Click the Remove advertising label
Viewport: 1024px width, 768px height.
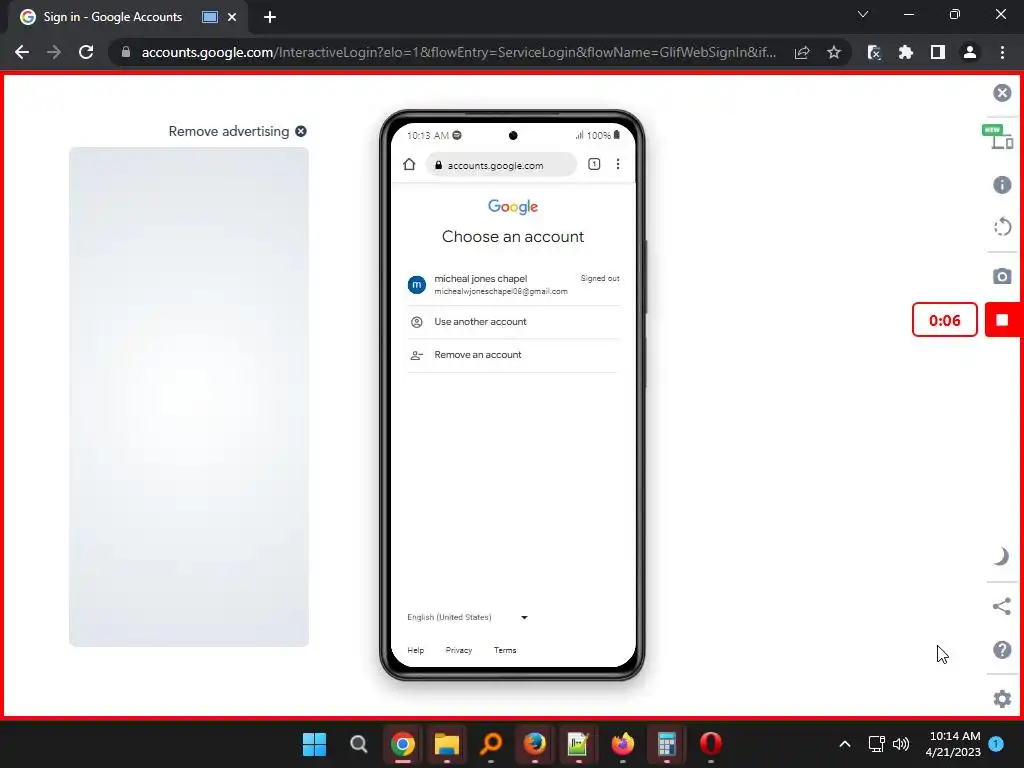click(229, 131)
